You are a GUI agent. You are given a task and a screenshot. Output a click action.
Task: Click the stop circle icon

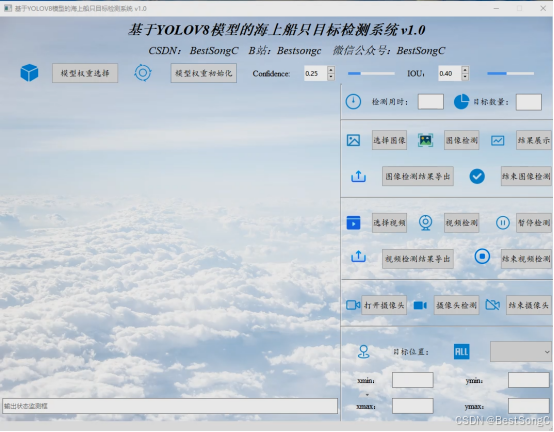(482, 256)
